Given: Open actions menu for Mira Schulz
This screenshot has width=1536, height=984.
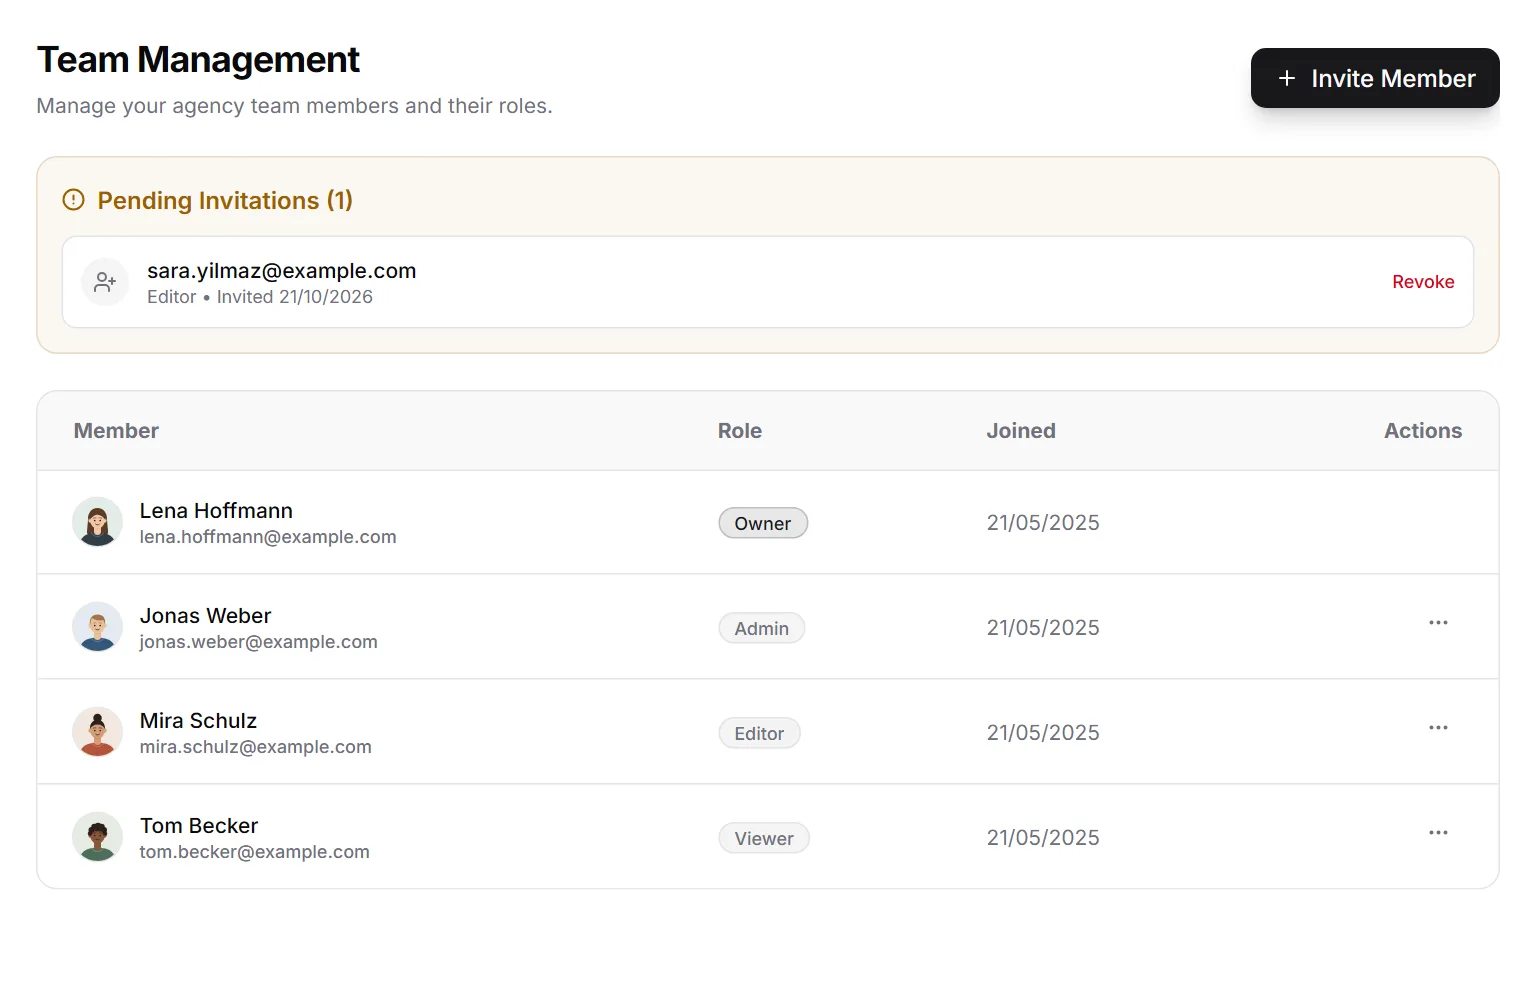Looking at the screenshot, I should click(x=1437, y=728).
